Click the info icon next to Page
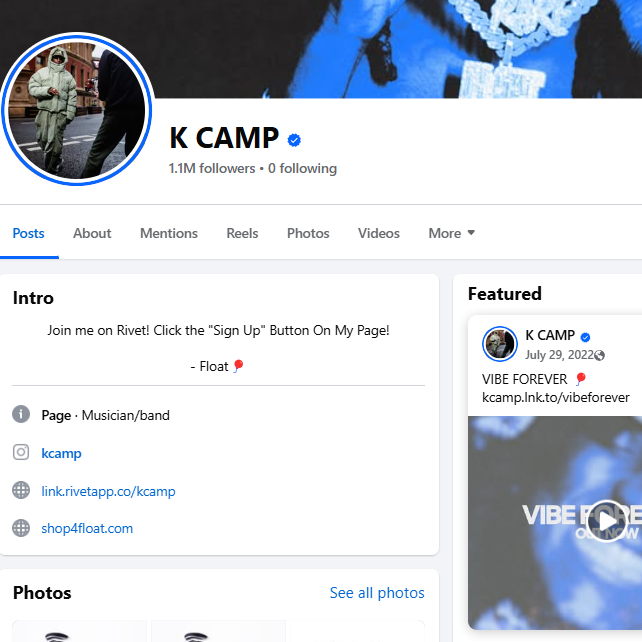642x642 pixels. pos(21,414)
